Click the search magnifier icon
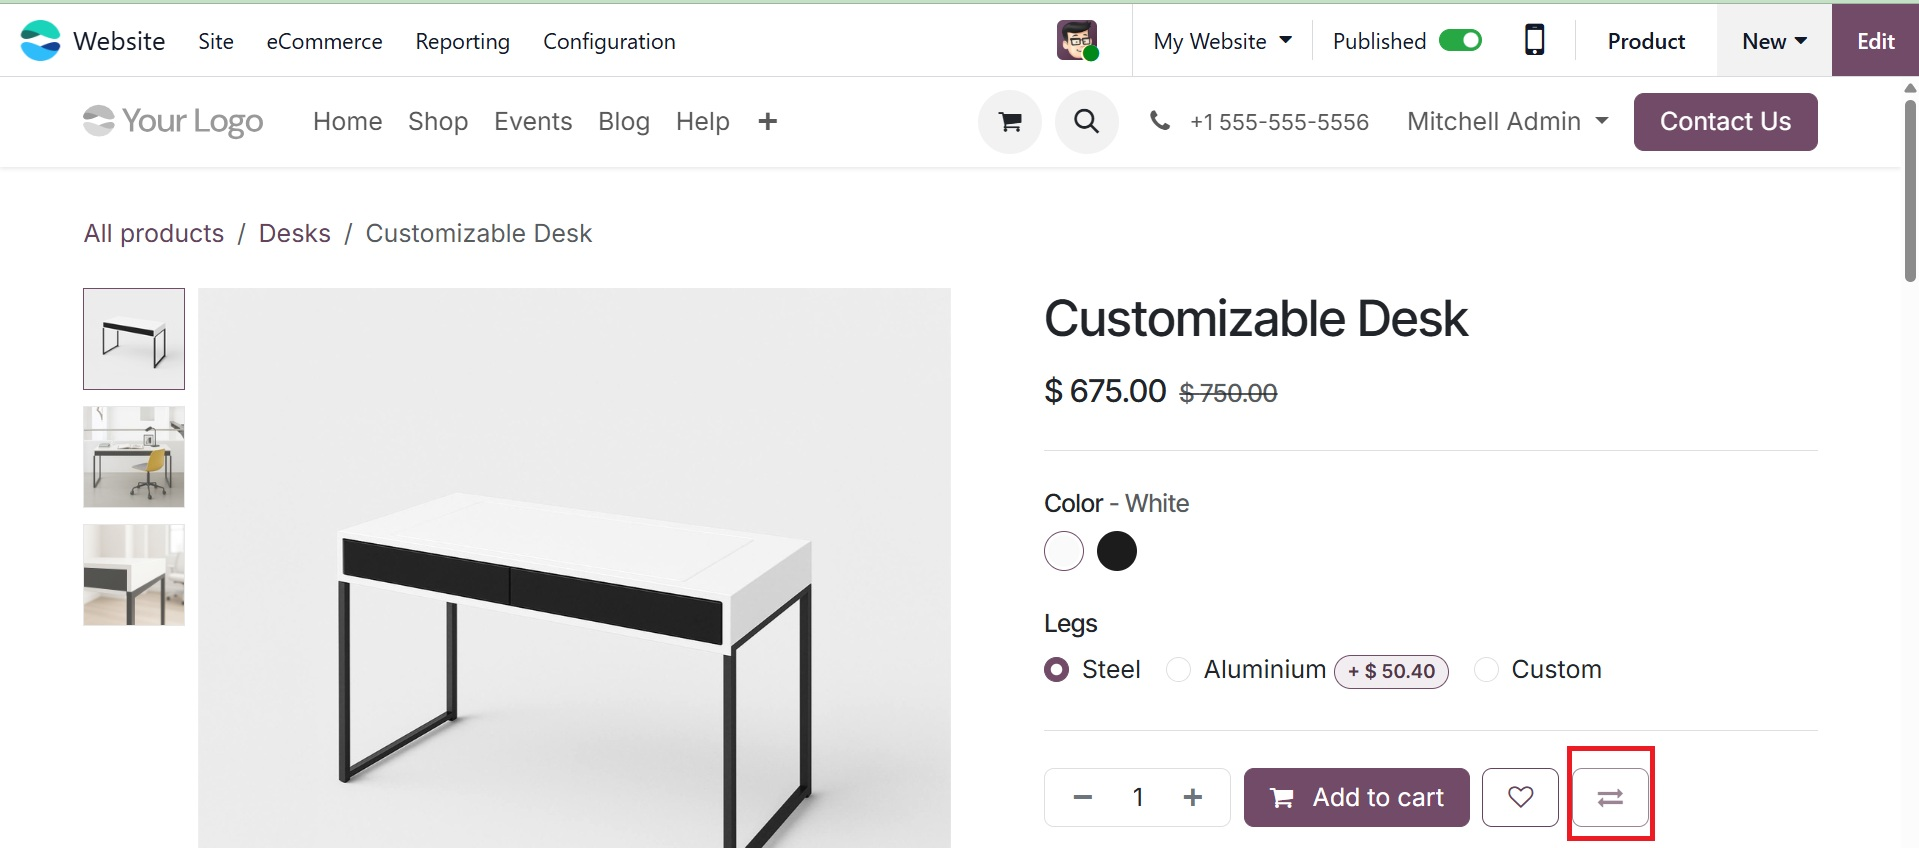Image resolution: width=1919 pixels, height=848 pixels. tap(1086, 122)
